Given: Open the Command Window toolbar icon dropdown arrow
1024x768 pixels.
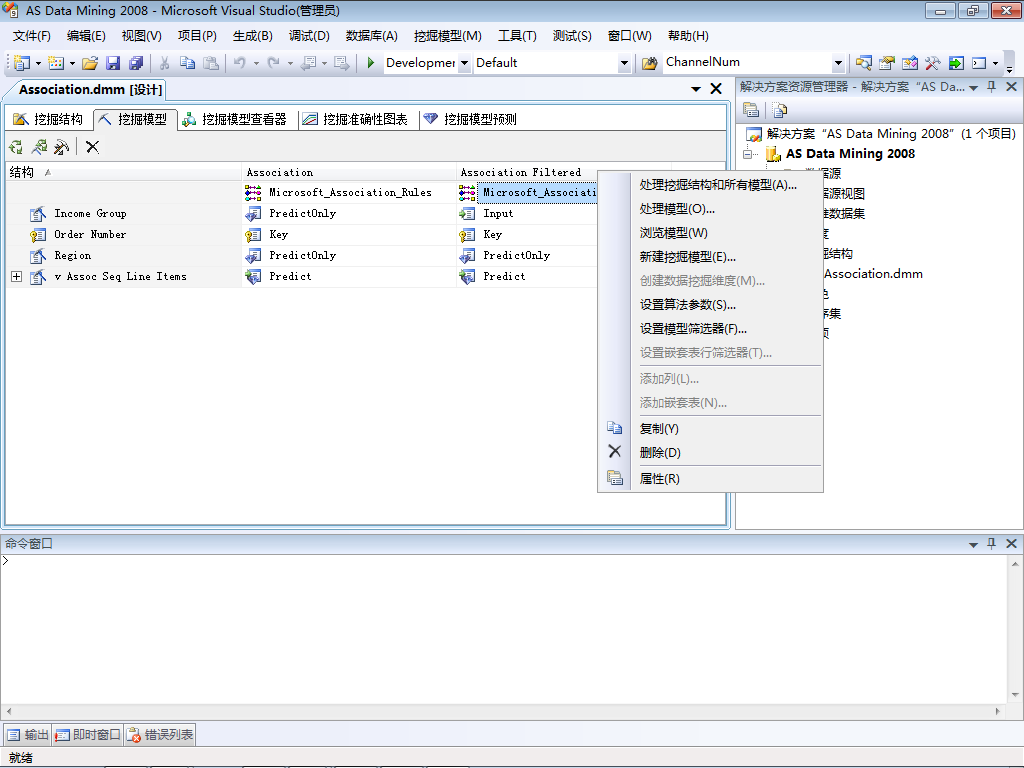Looking at the screenshot, I should [995, 63].
